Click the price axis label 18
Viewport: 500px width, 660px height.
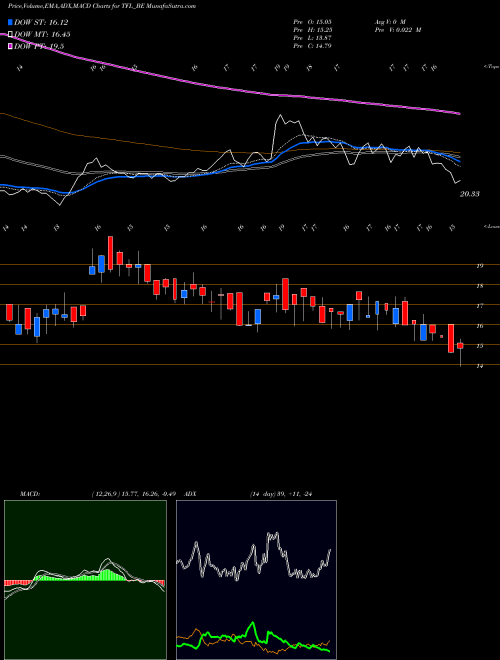coord(479,286)
